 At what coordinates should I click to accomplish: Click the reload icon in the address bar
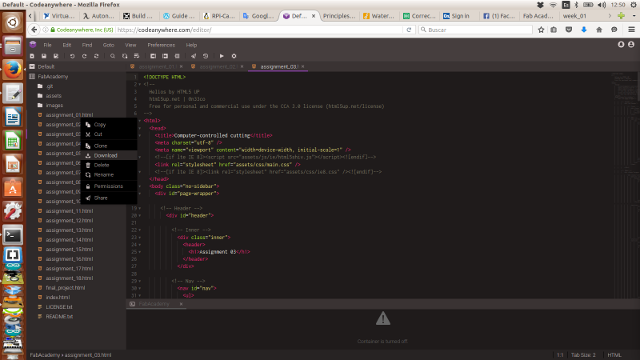409,30
